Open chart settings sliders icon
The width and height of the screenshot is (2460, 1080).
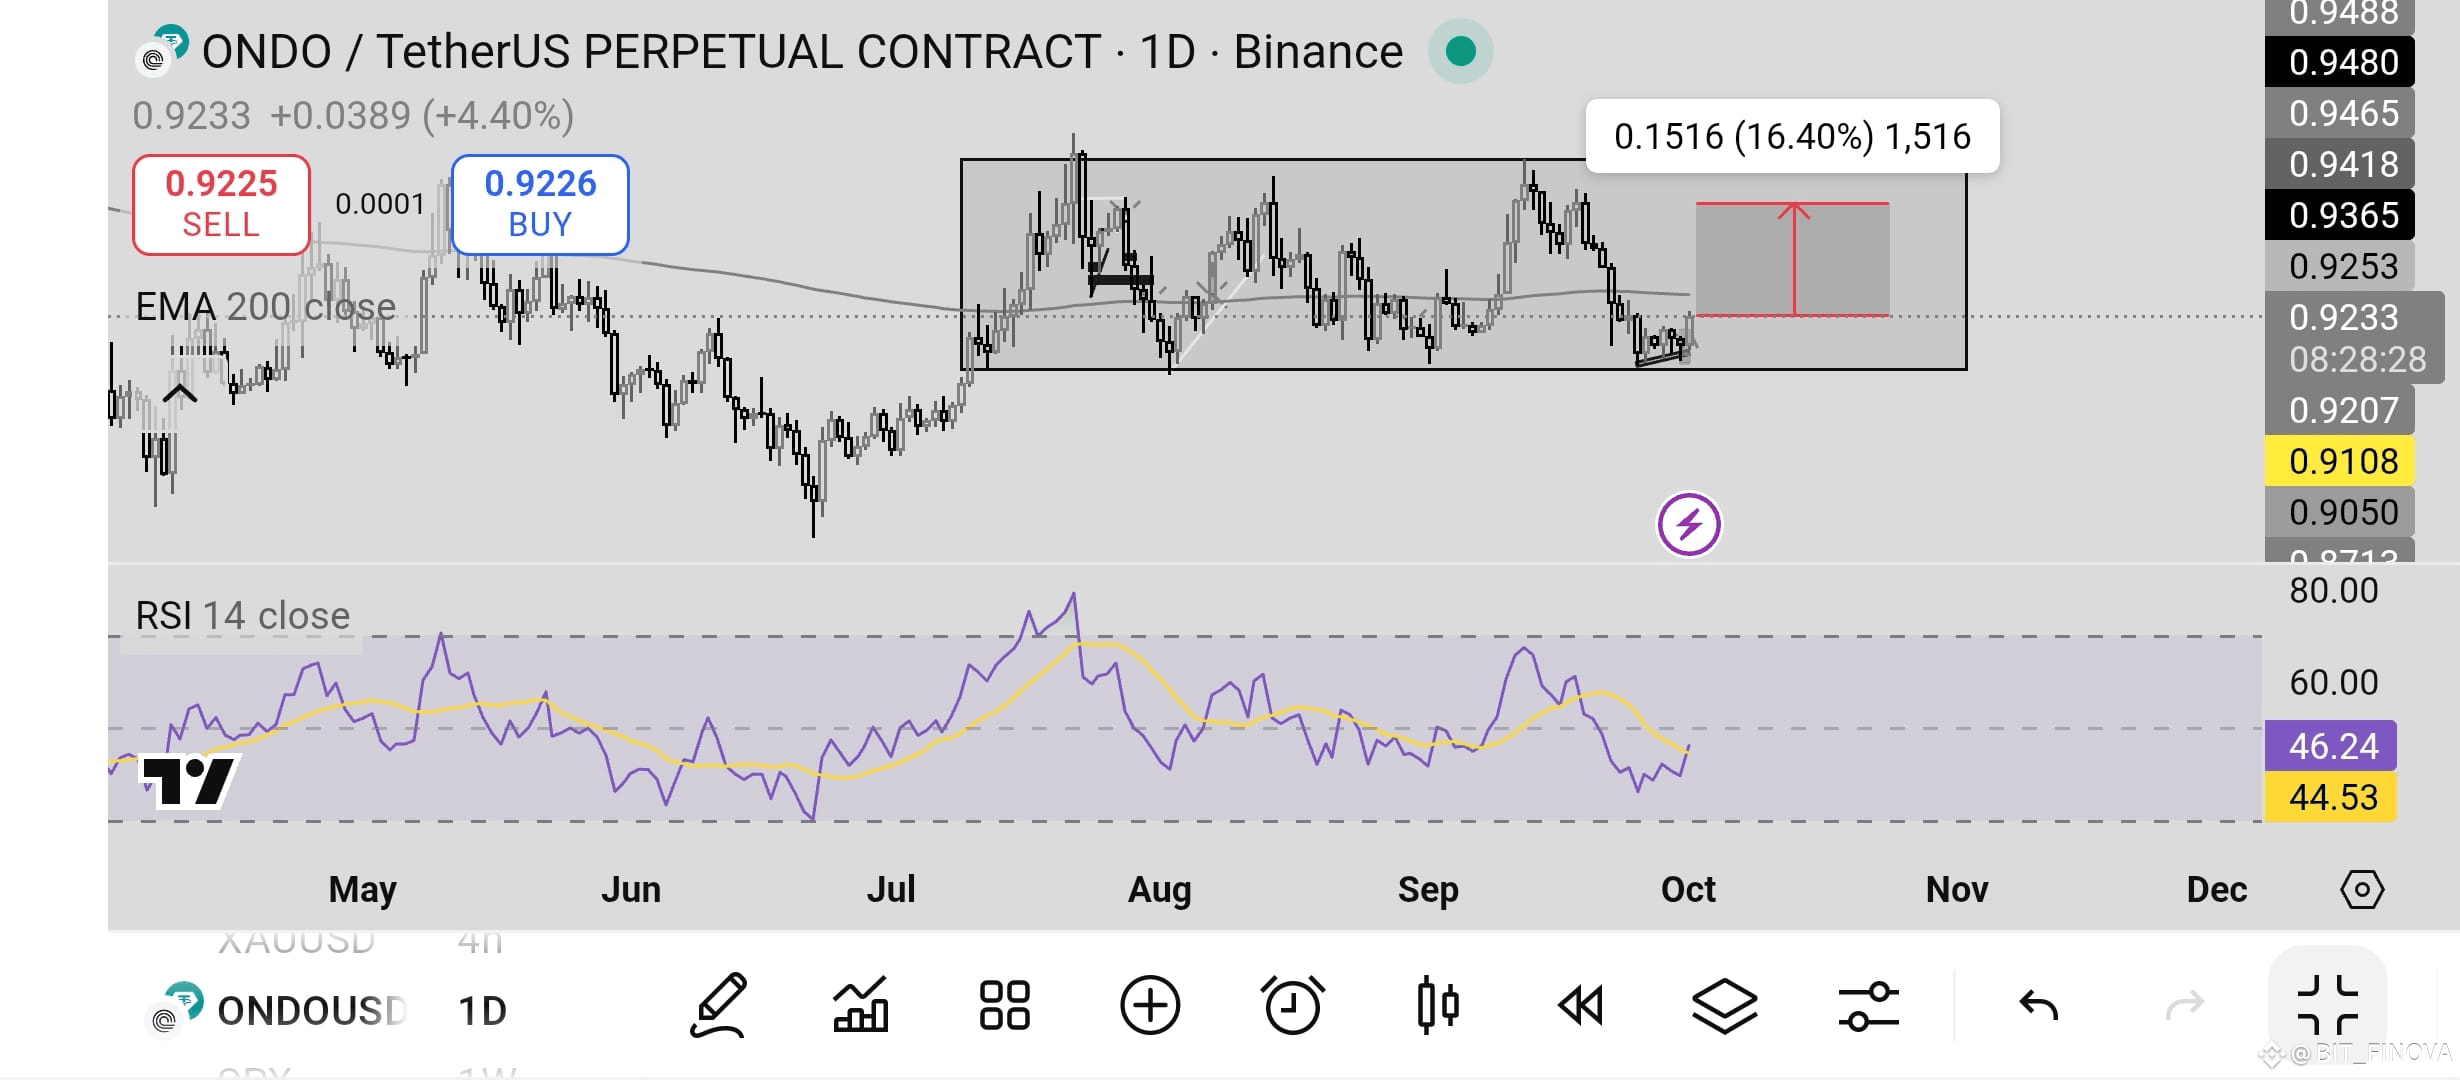[1868, 1005]
